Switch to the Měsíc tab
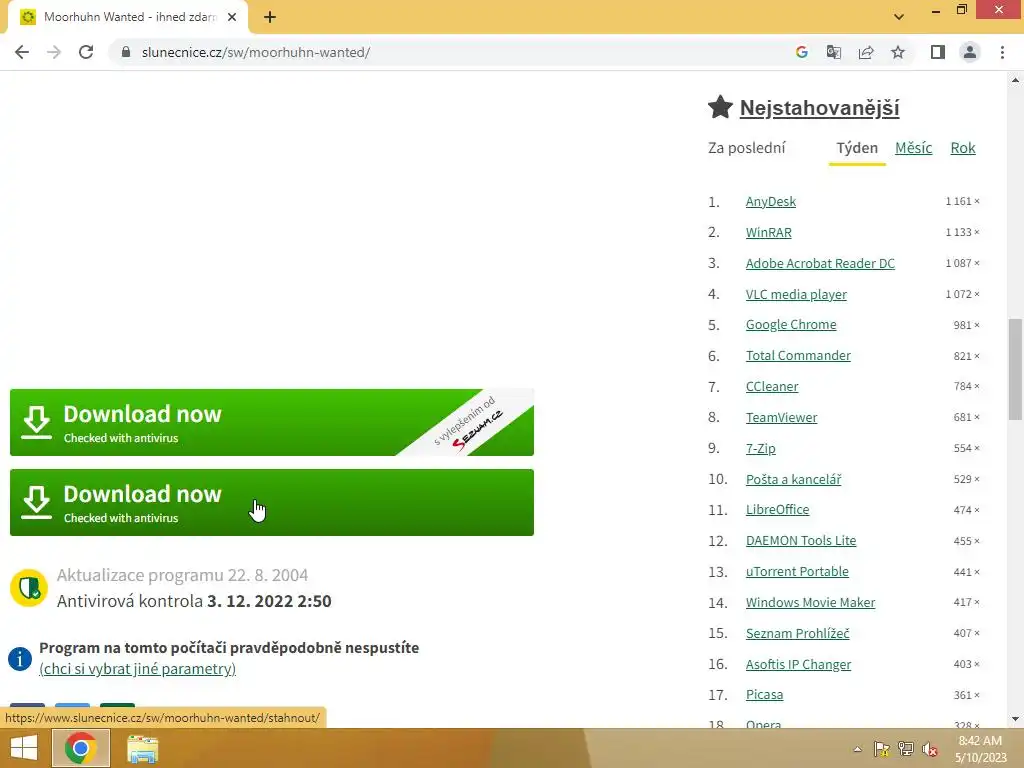The height and width of the screenshot is (768, 1024). (x=913, y=148)
